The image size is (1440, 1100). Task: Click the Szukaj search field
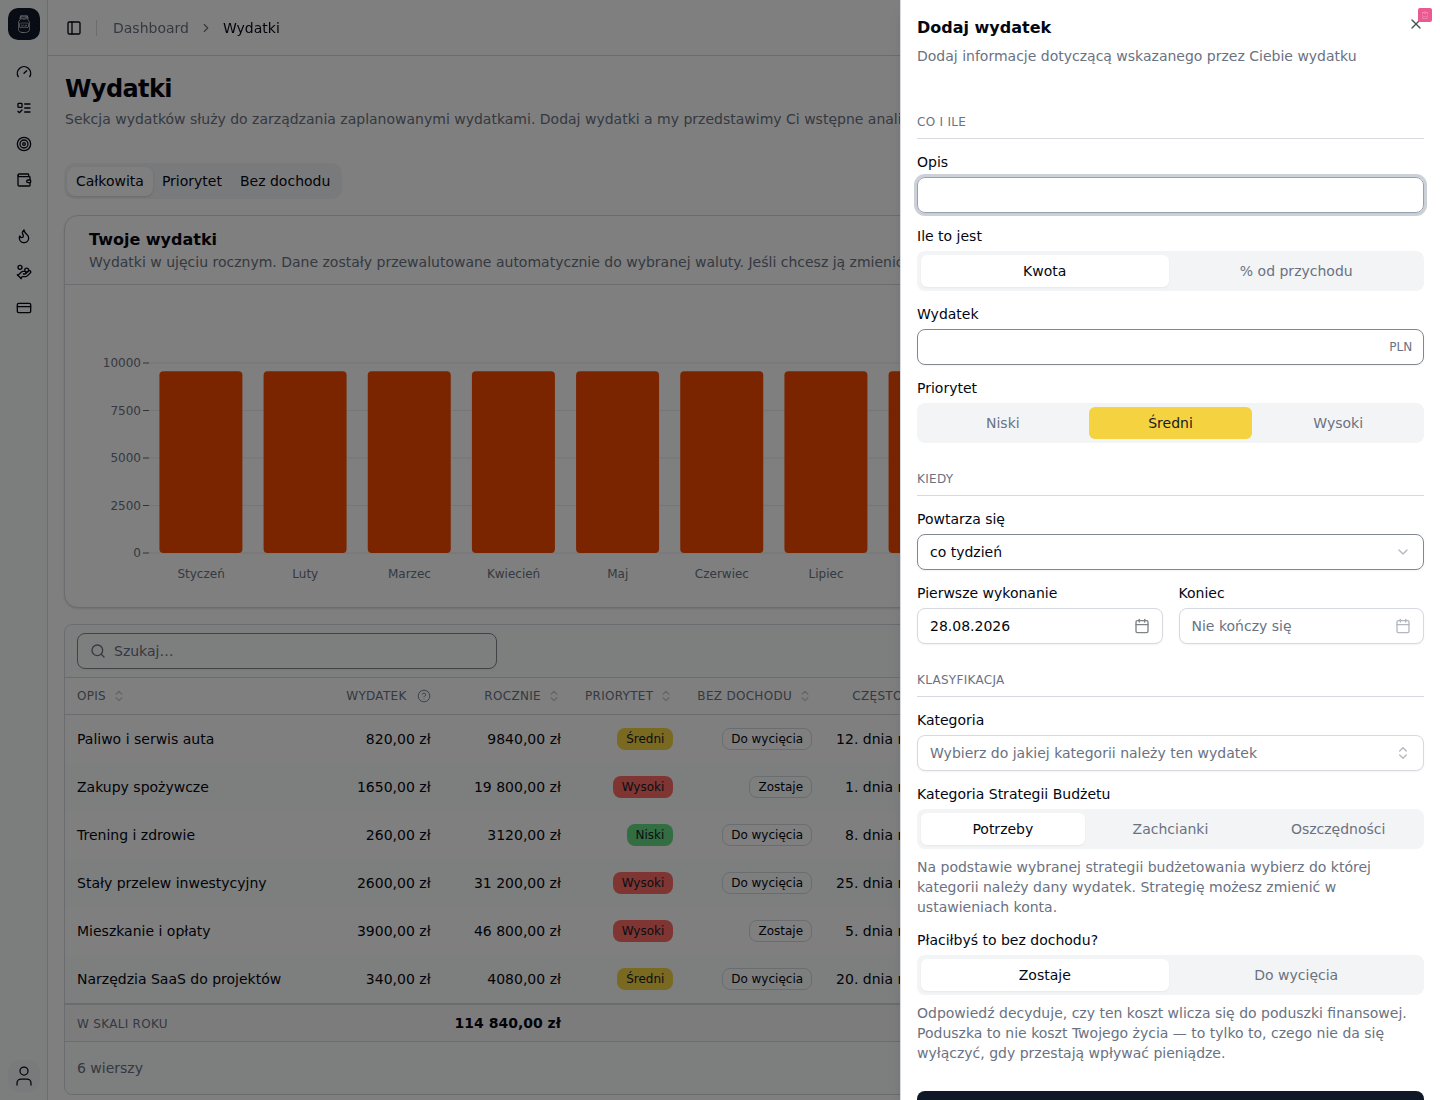(287, 651)
